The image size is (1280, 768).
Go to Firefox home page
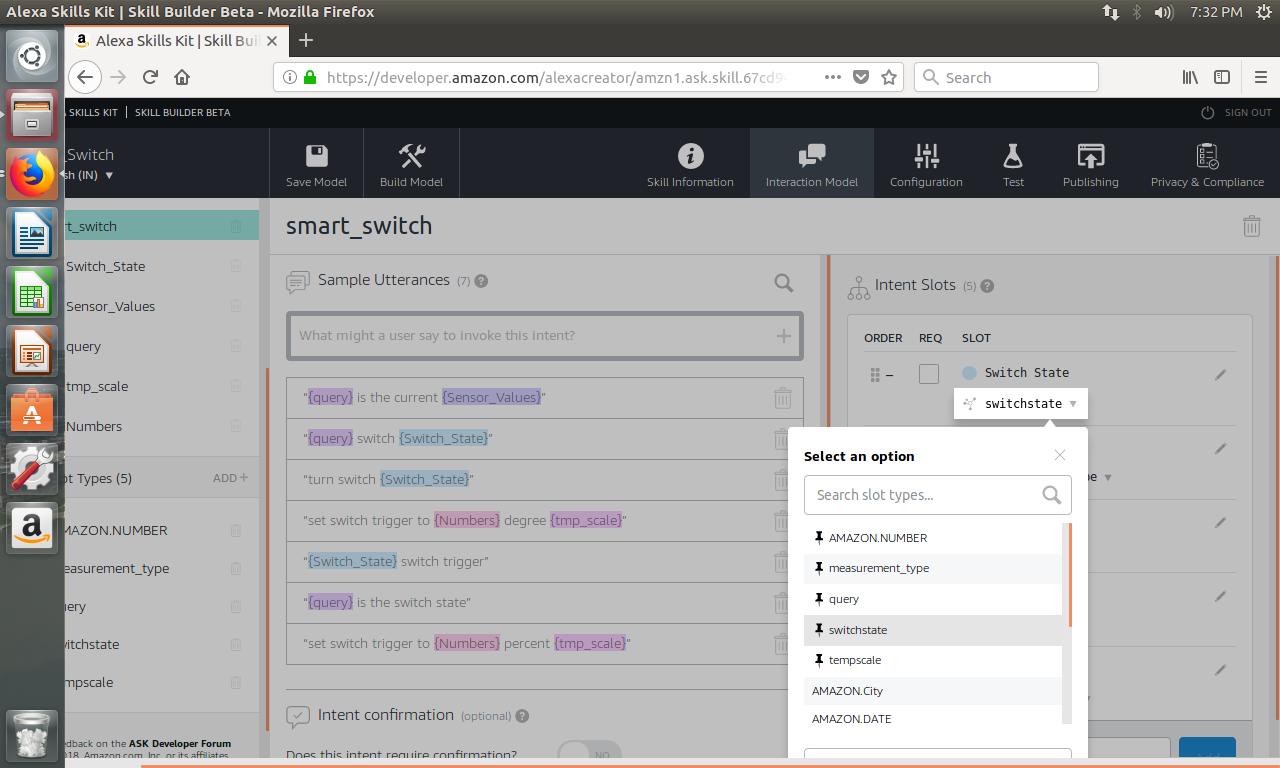[182, 77]
